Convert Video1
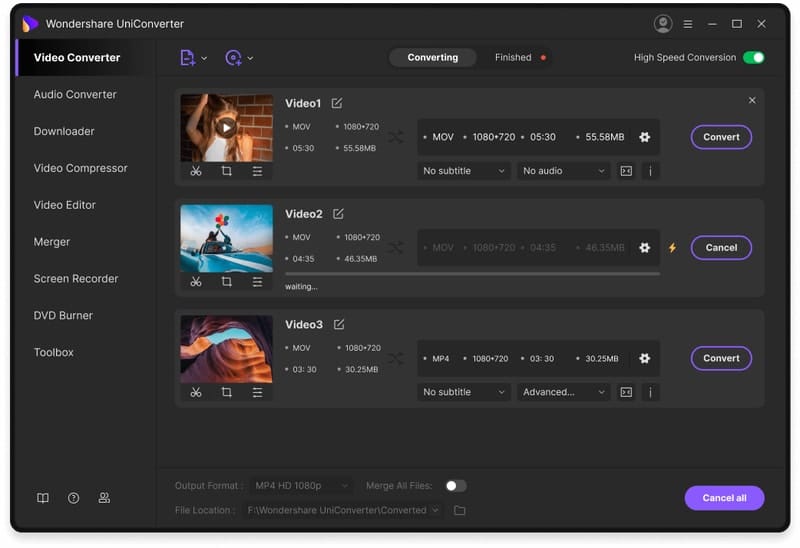This screenshot has width=800, height=548. coord(721,137)
